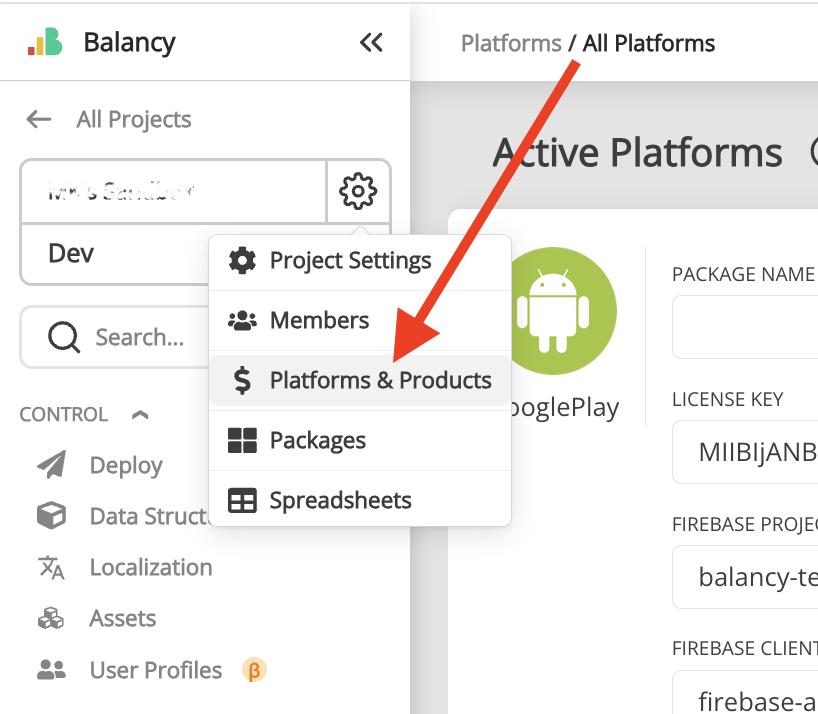The width and height of the screenshot is (818, 714).
Task: Select Spreadsheets menu item
Action: tap(359, 500)
